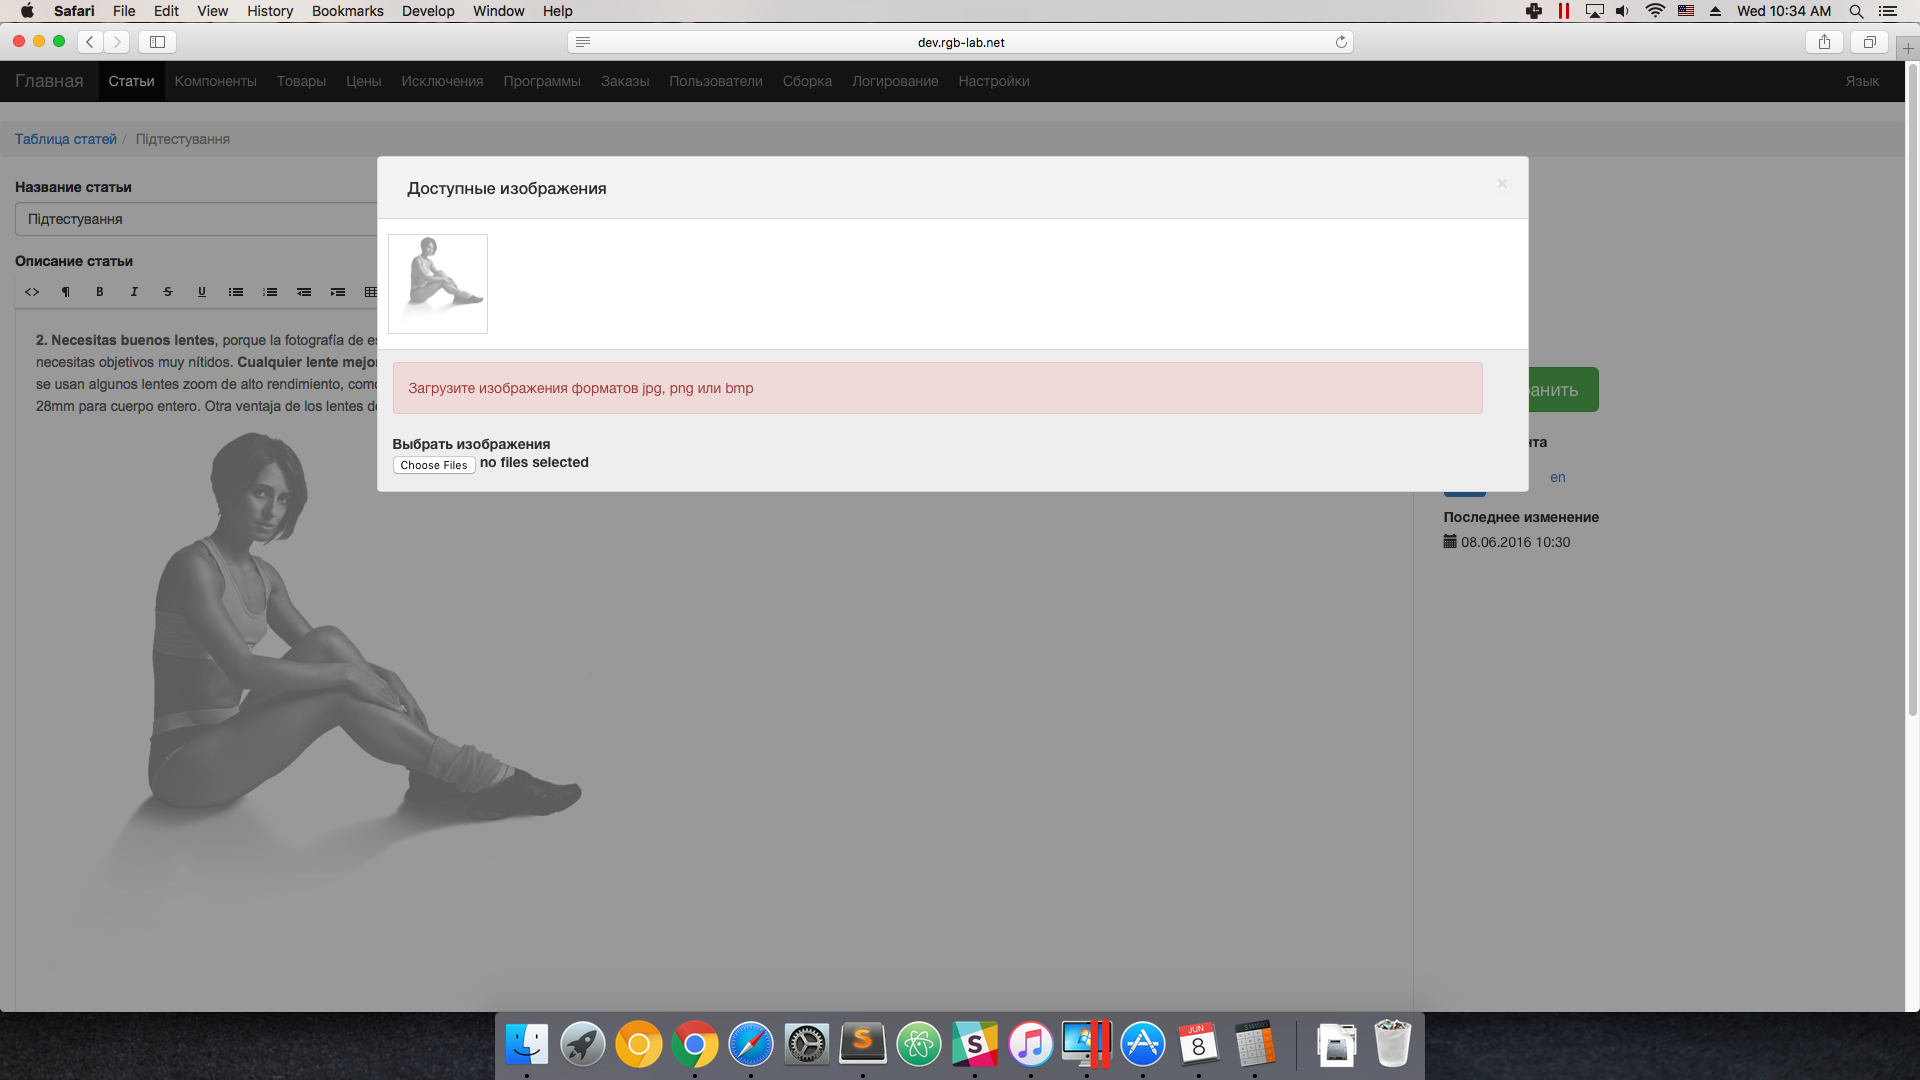Select the uploaded woman image thumbnail
The width and height of the screenshot is (1920, 1080).
(438, 284)
